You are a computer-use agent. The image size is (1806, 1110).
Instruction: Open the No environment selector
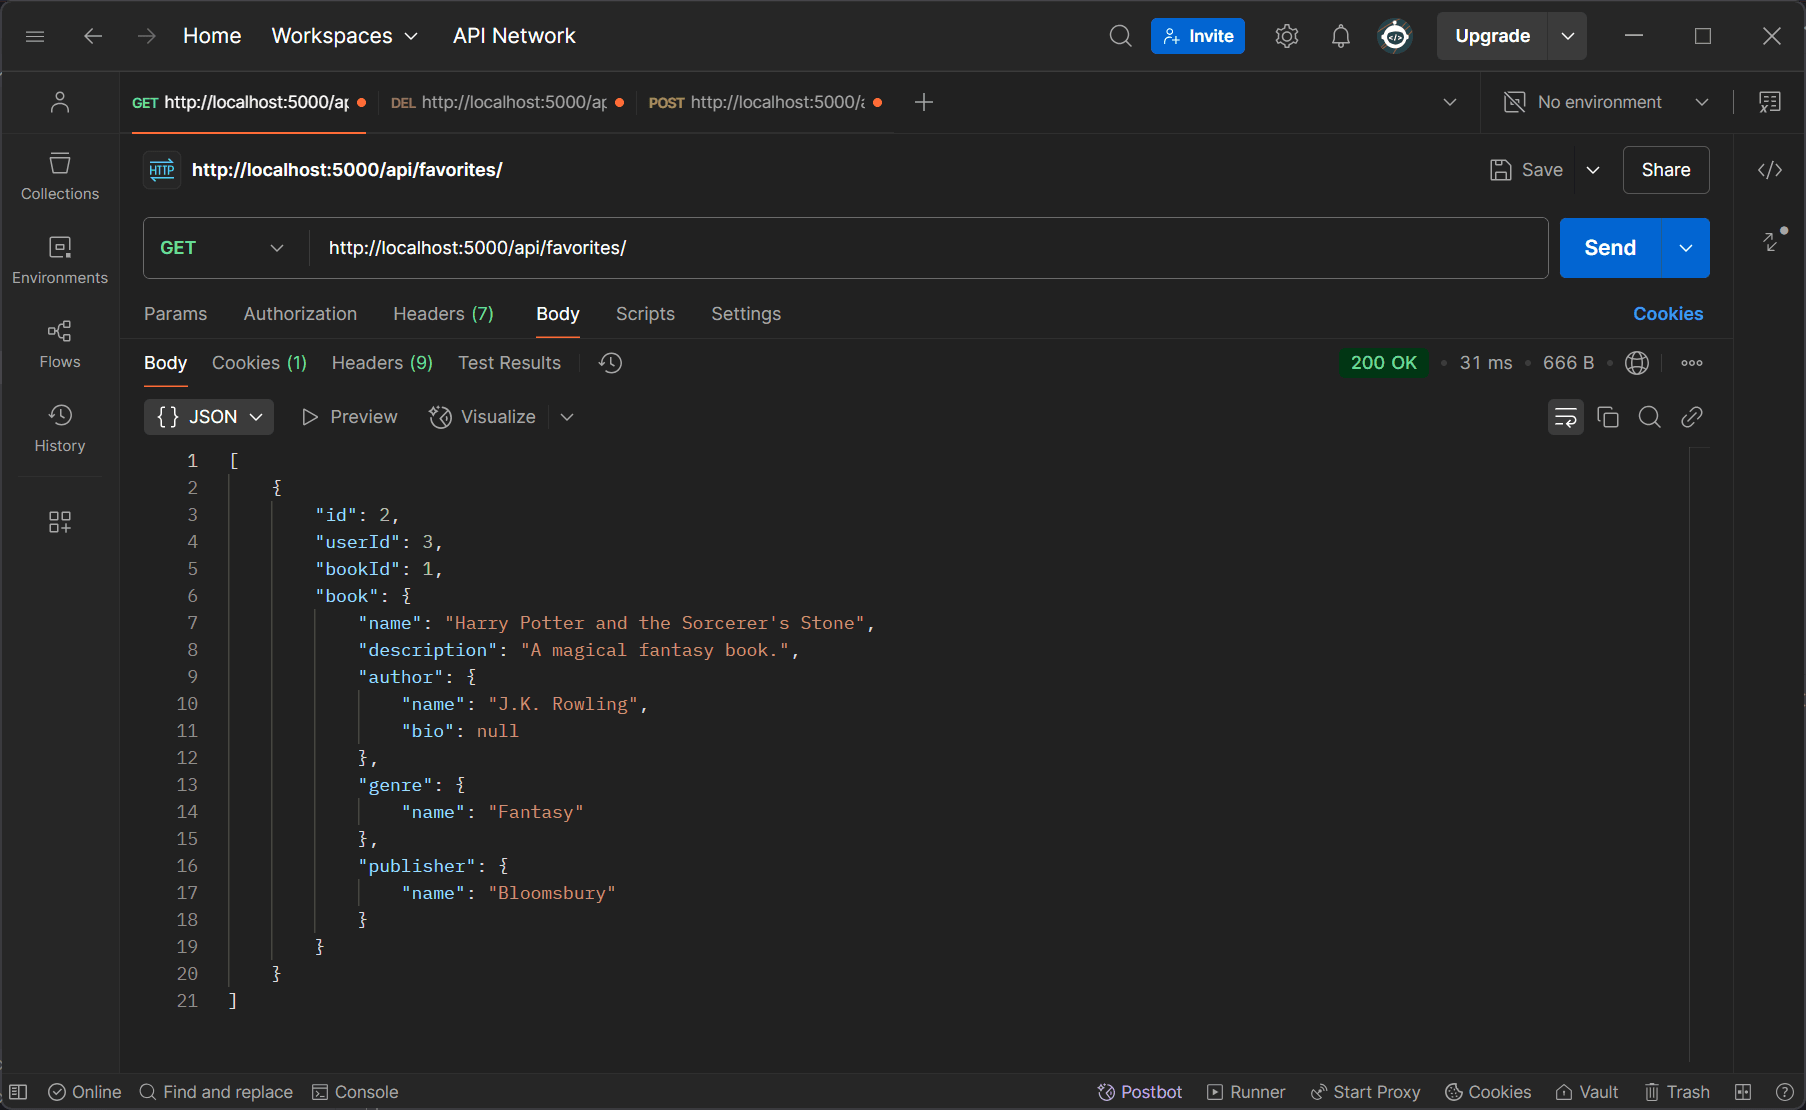(x=1607, y=102)
